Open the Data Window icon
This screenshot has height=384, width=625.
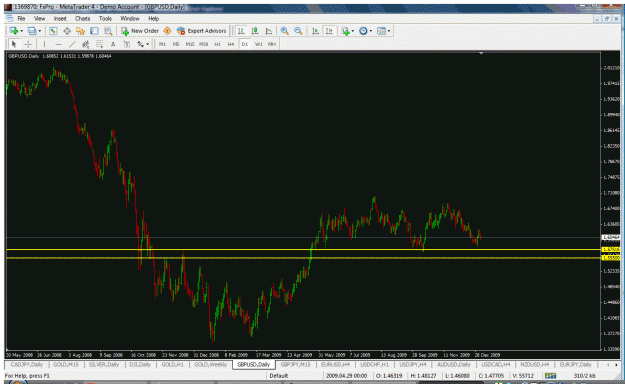[x=67, y=31]
